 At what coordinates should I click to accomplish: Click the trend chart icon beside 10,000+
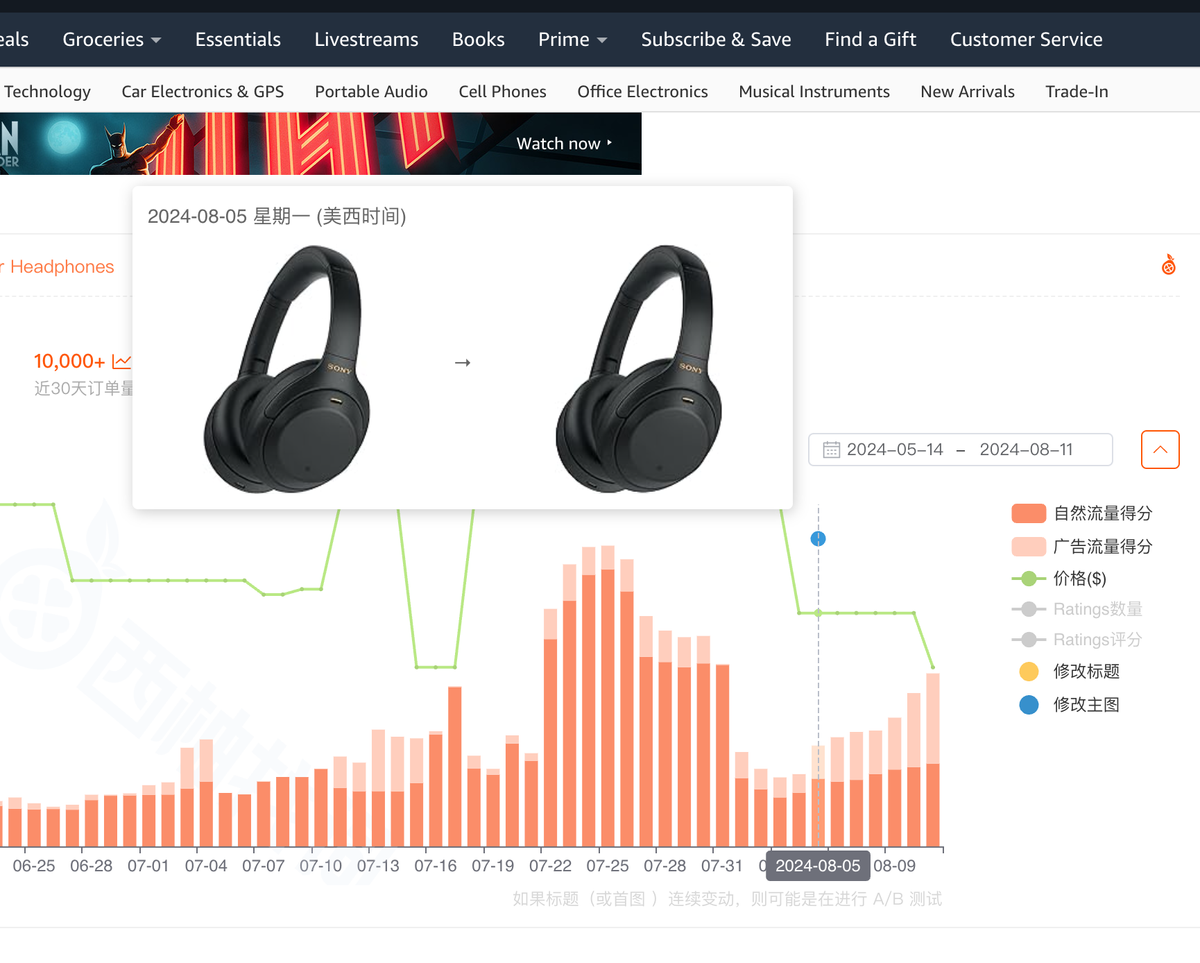121,361
